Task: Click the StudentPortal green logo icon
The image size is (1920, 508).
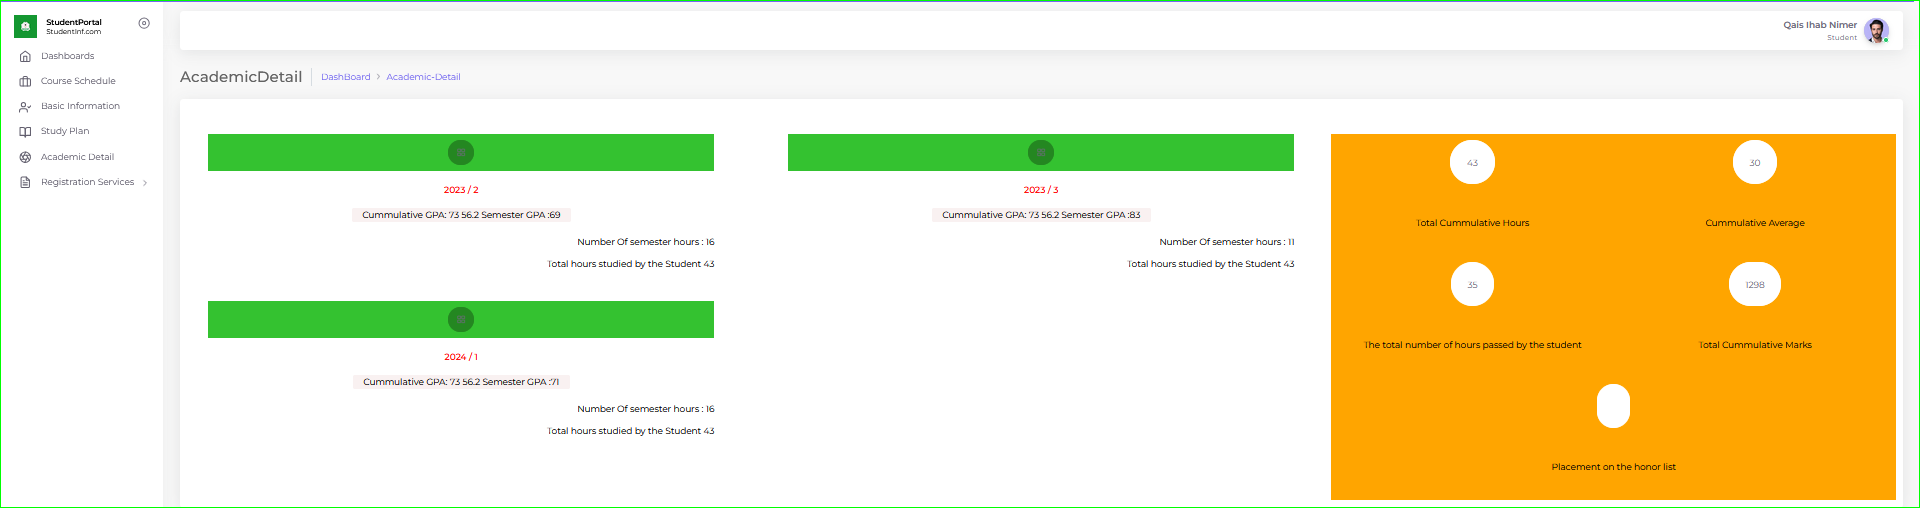Action: click(26, 26)
